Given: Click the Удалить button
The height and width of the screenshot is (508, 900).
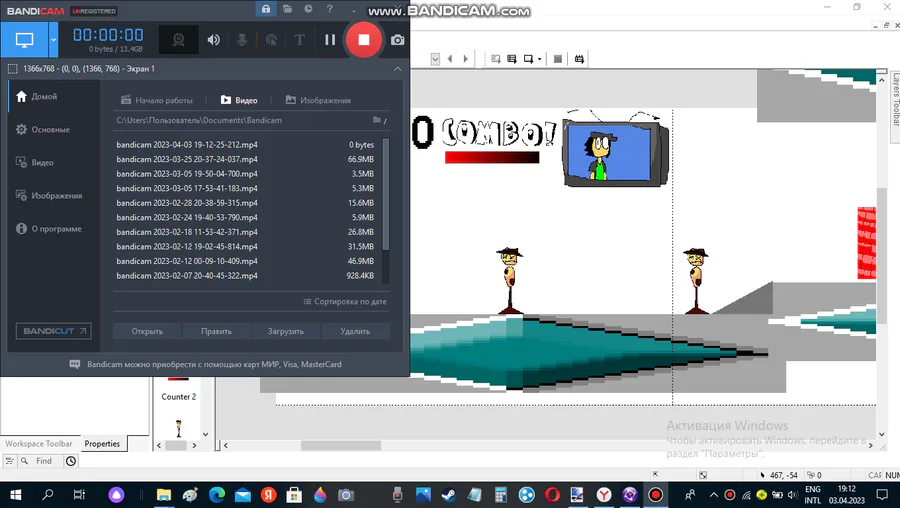Looking at the screenshot, I should pos(355,331).
